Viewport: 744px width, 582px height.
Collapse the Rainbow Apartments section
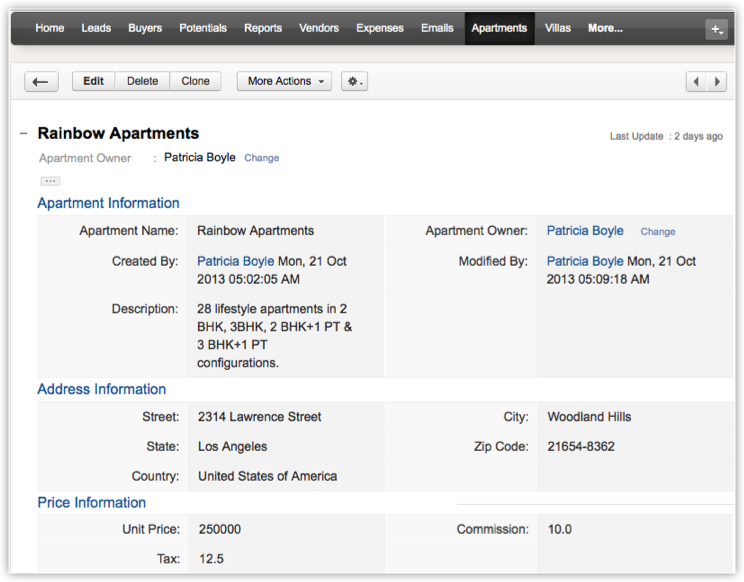pyautogui.click(x=23, y=134)
